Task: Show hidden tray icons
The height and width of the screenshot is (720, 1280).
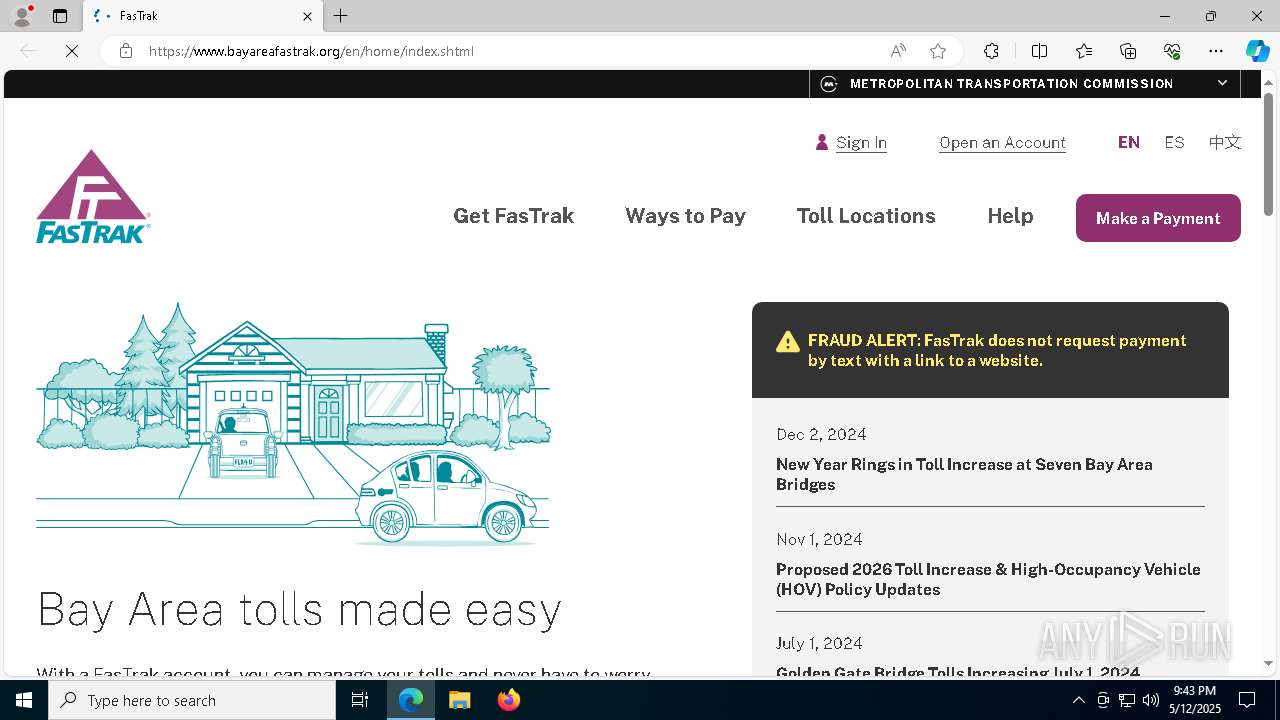Action: 1078,700
